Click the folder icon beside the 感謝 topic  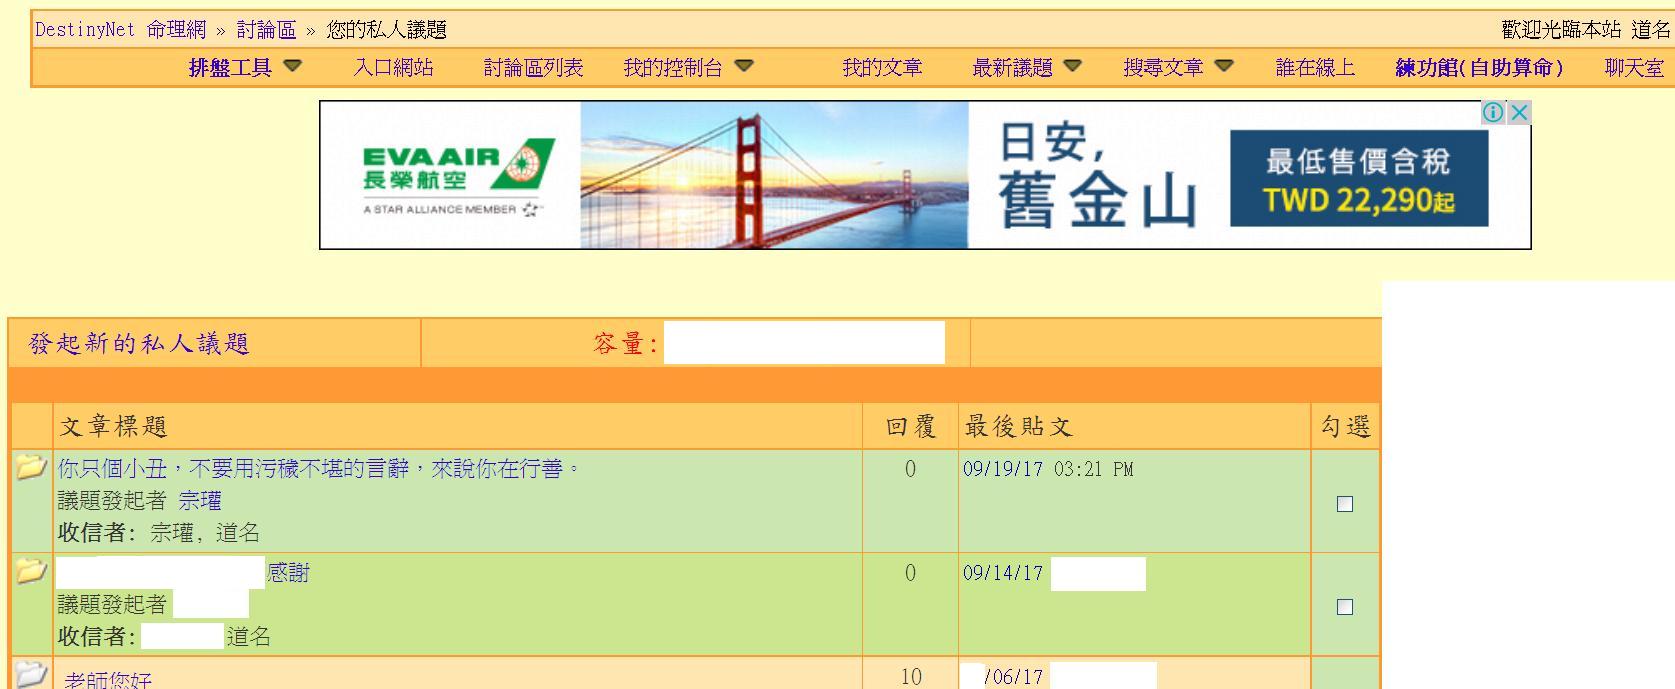(x=31, y=571)
